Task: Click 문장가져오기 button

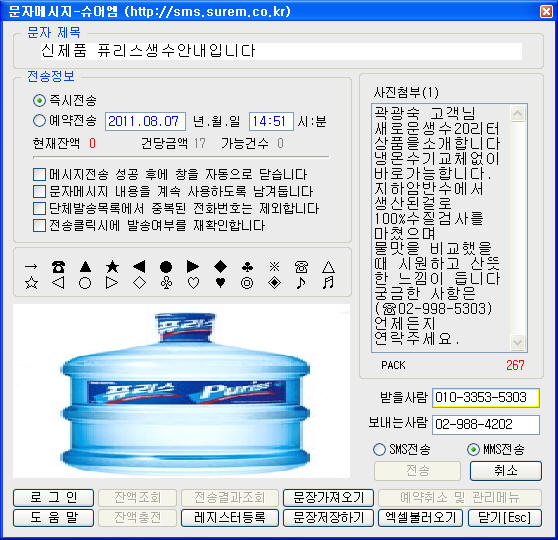Action: pos(328,497)
